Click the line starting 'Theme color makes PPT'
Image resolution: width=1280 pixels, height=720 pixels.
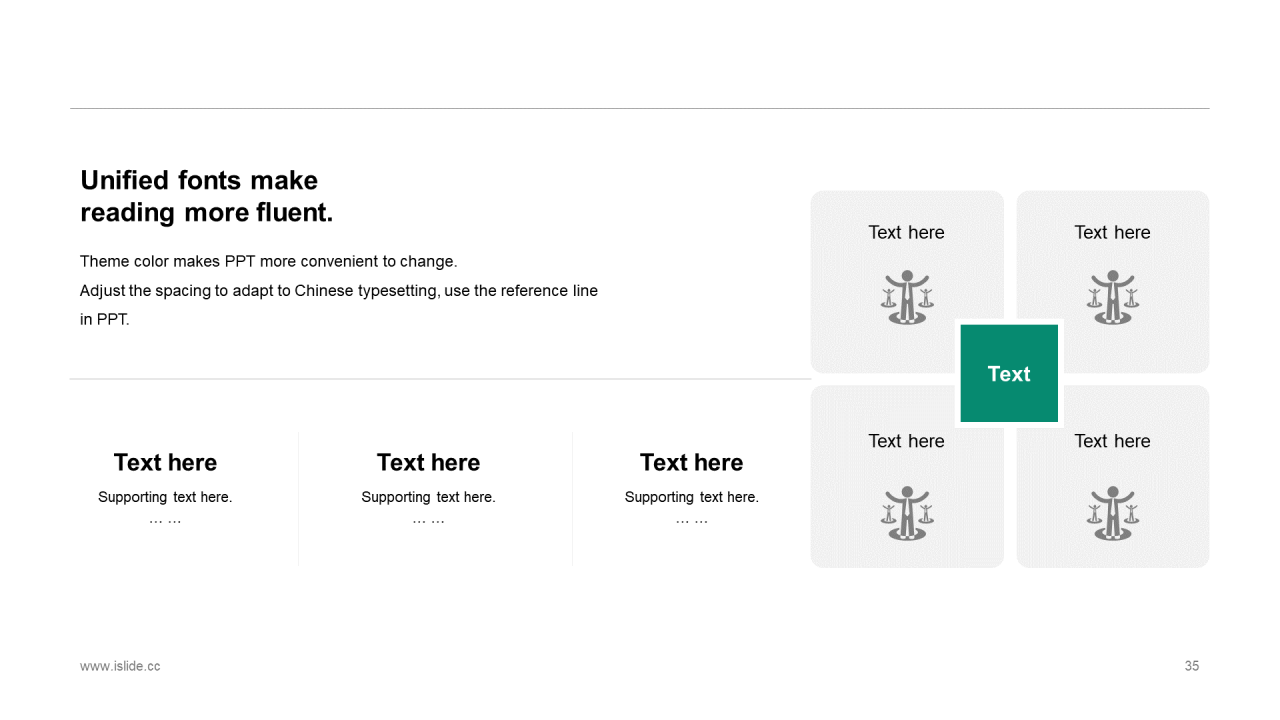point(268,261)
